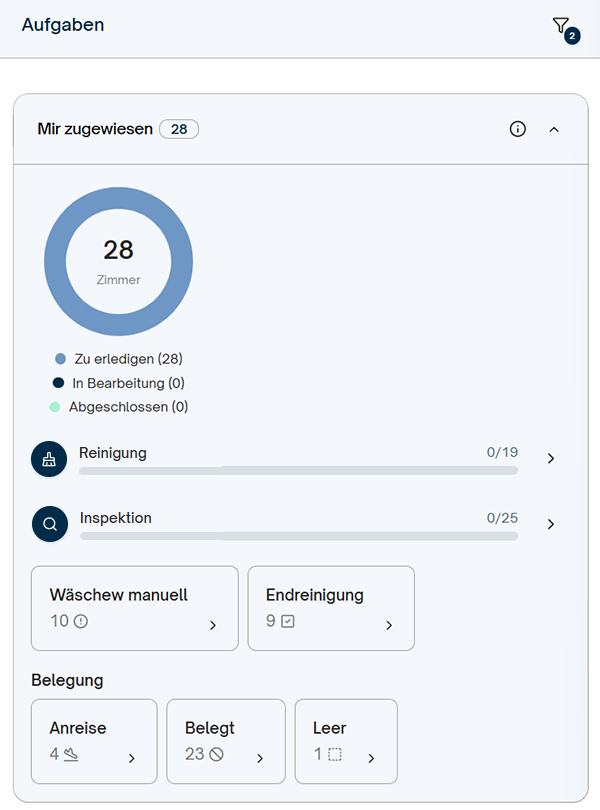The height and width of the screenshot is (810, 600).
Task: Open the Wäschew manuell card
Action: tap(134, 608)
